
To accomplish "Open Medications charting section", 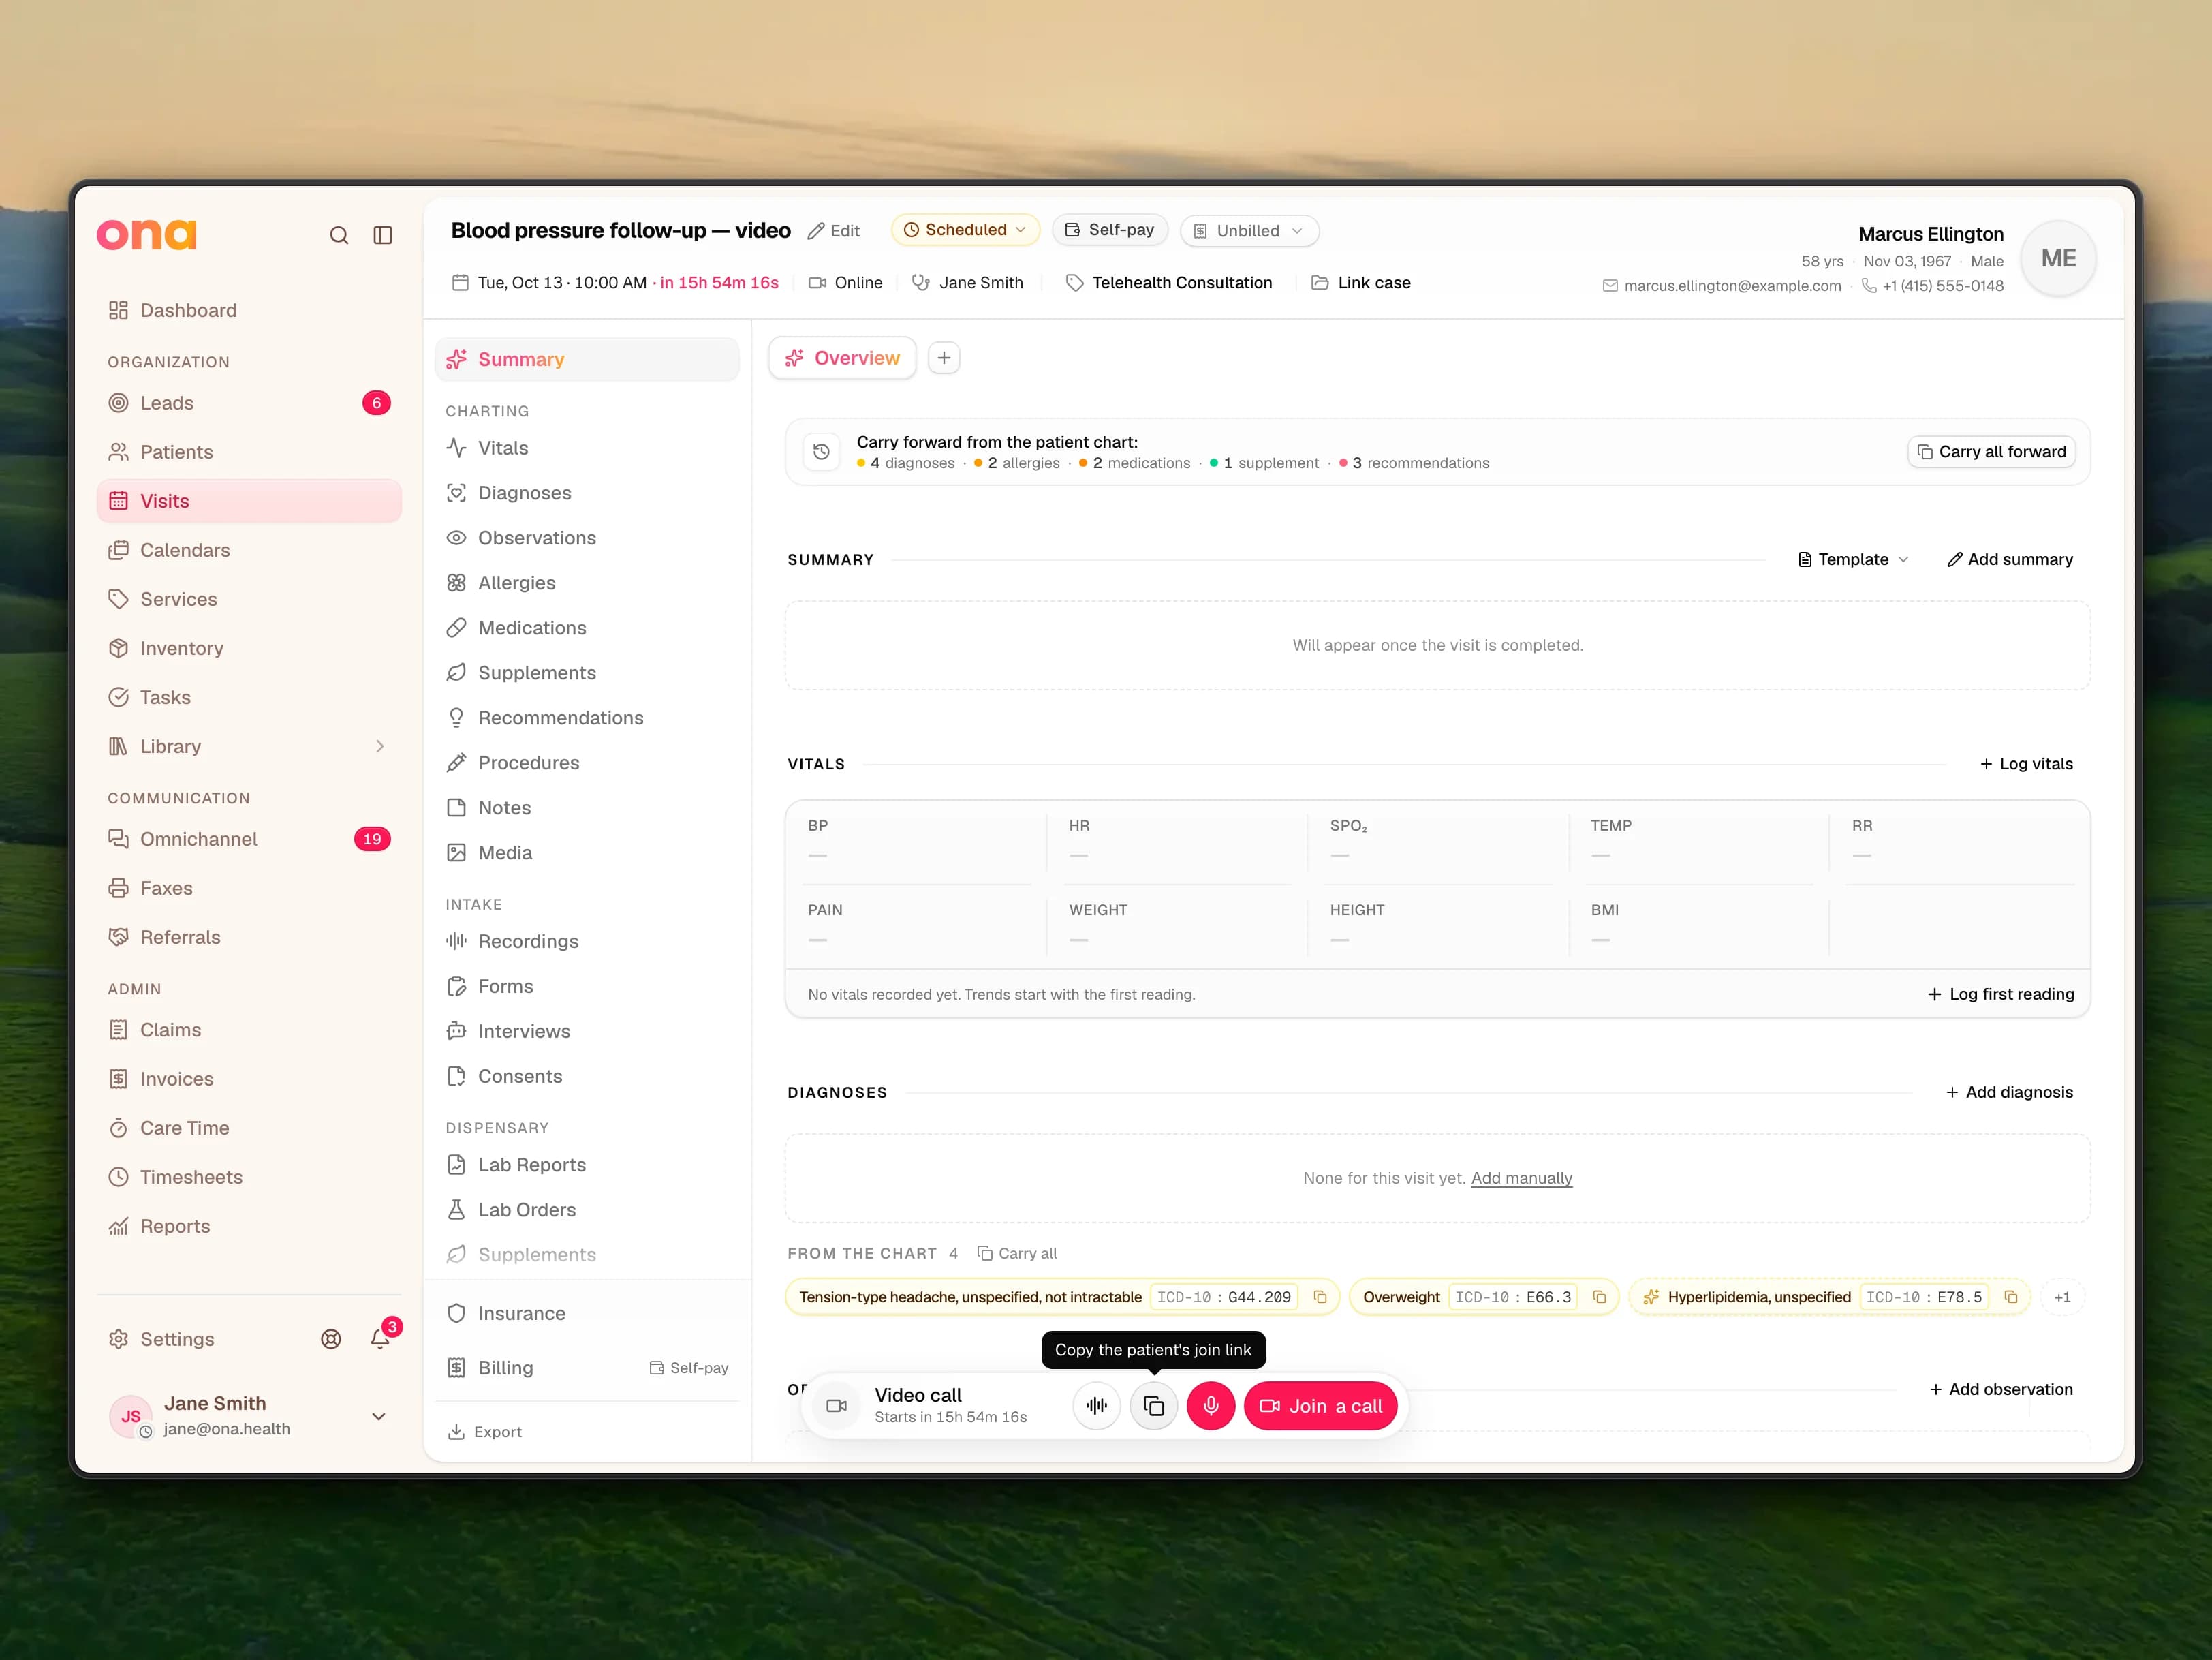I will pyautogui.click(x=587, y=628).
